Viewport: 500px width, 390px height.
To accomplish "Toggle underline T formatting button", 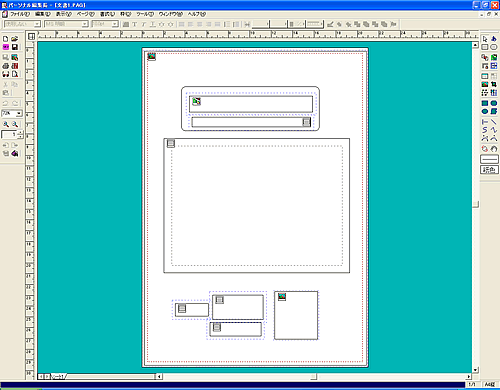I will point(153,24).
